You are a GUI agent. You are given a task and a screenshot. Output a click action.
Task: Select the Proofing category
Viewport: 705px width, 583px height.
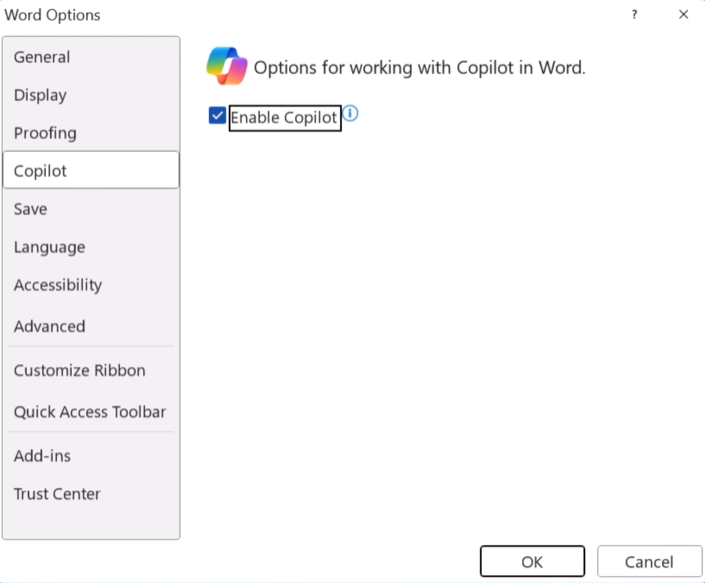coord(45,133)
